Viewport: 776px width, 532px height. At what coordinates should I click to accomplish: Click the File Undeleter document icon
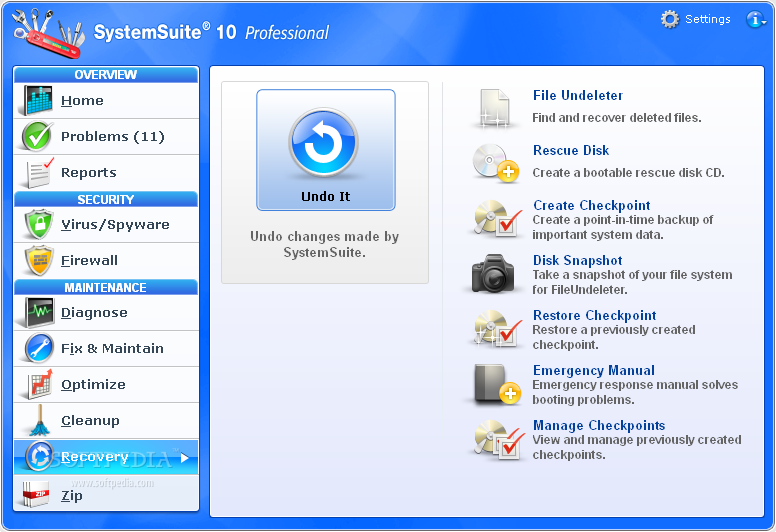point(495,108)
